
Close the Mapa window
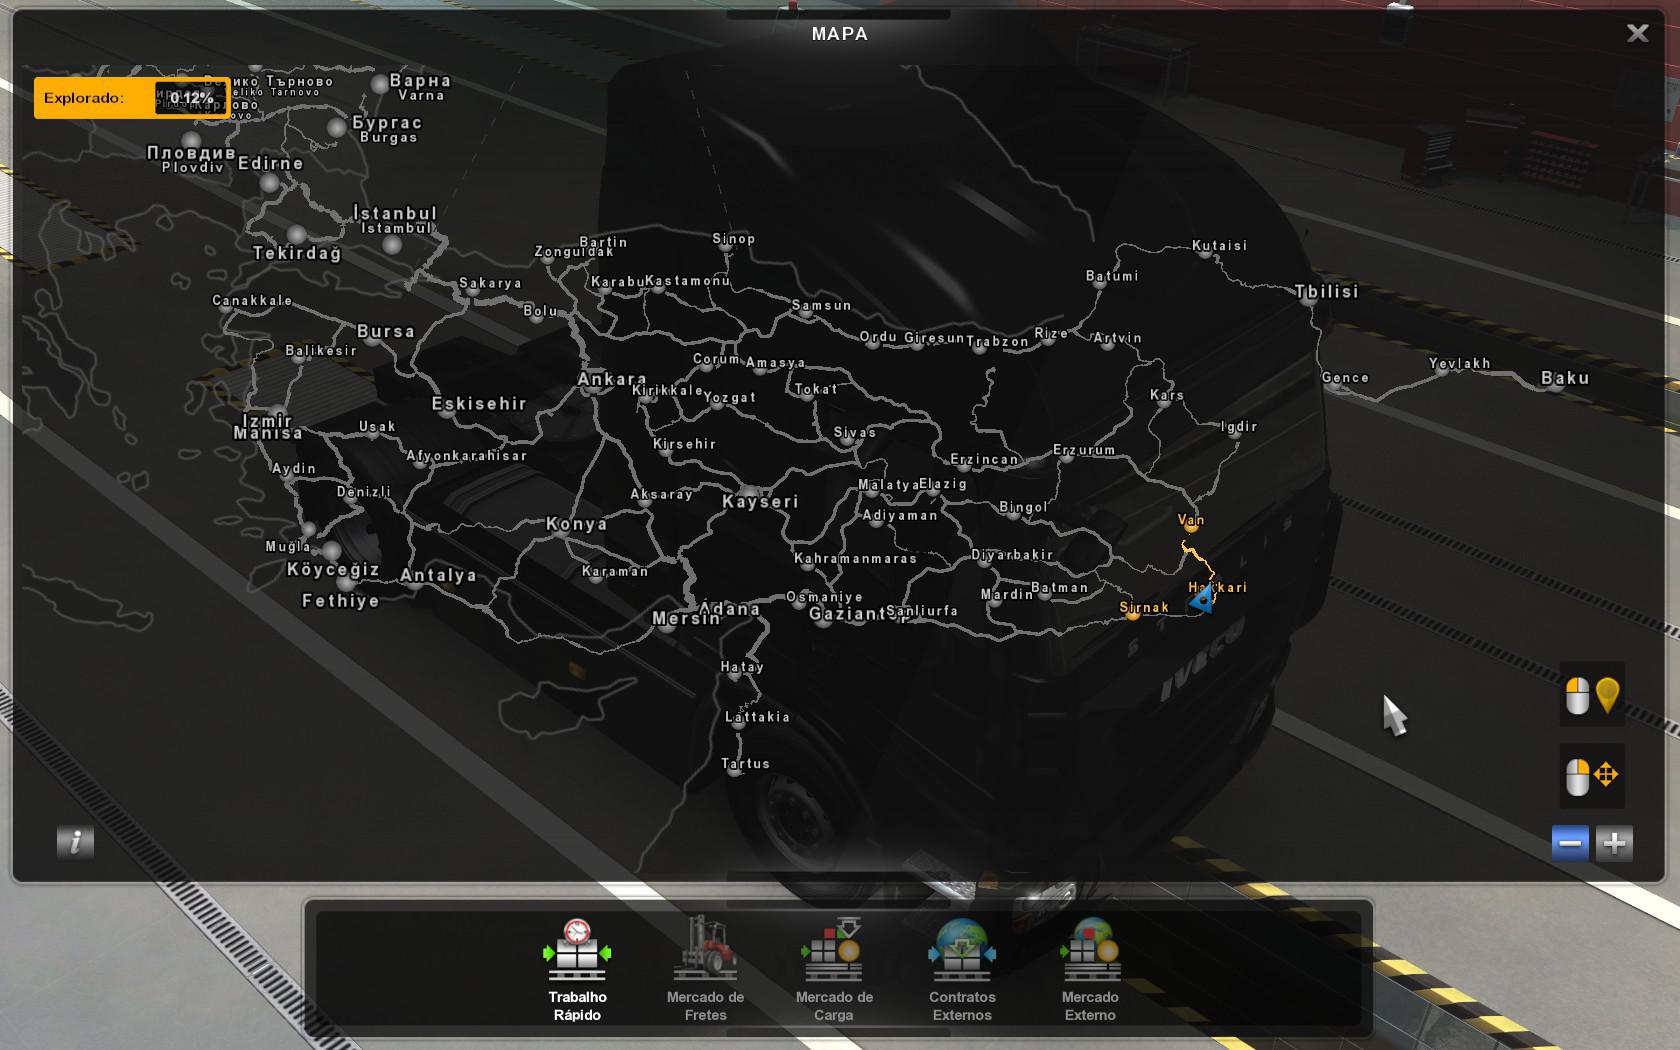1637,33
